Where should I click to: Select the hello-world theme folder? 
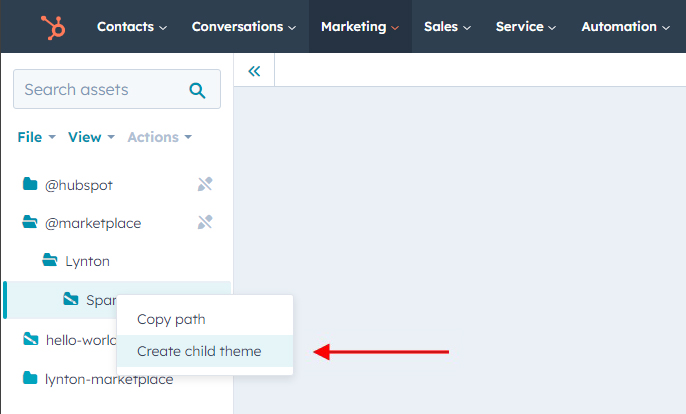(81, 340)
